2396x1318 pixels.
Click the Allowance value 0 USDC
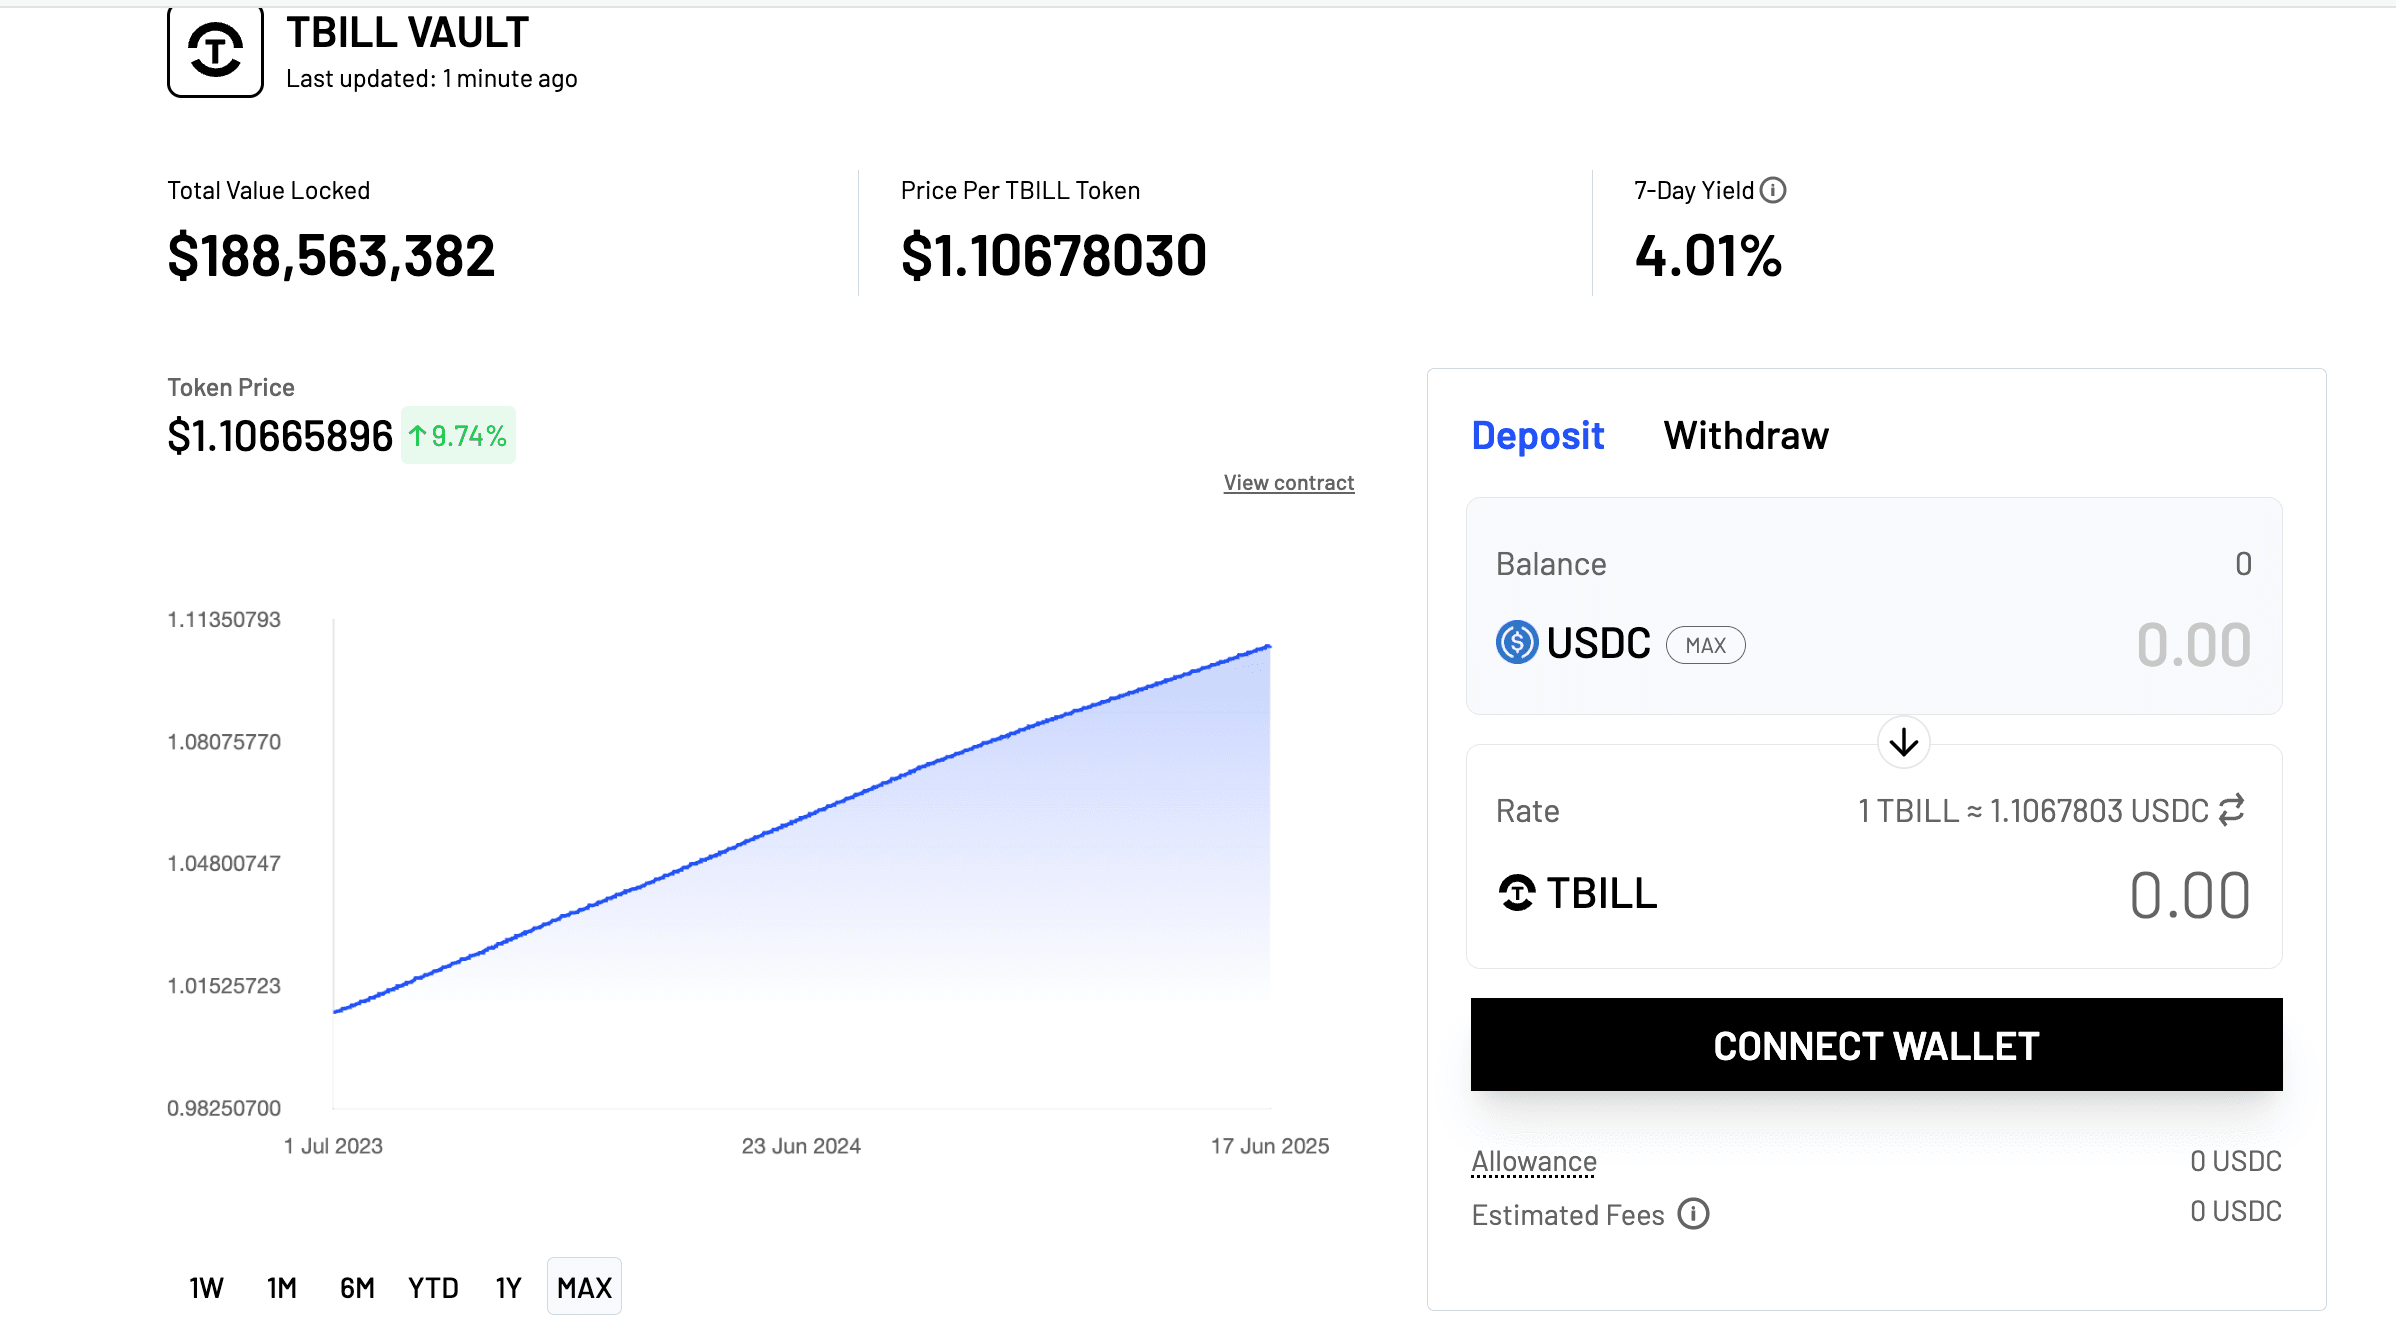(x=2236, y=1161)
